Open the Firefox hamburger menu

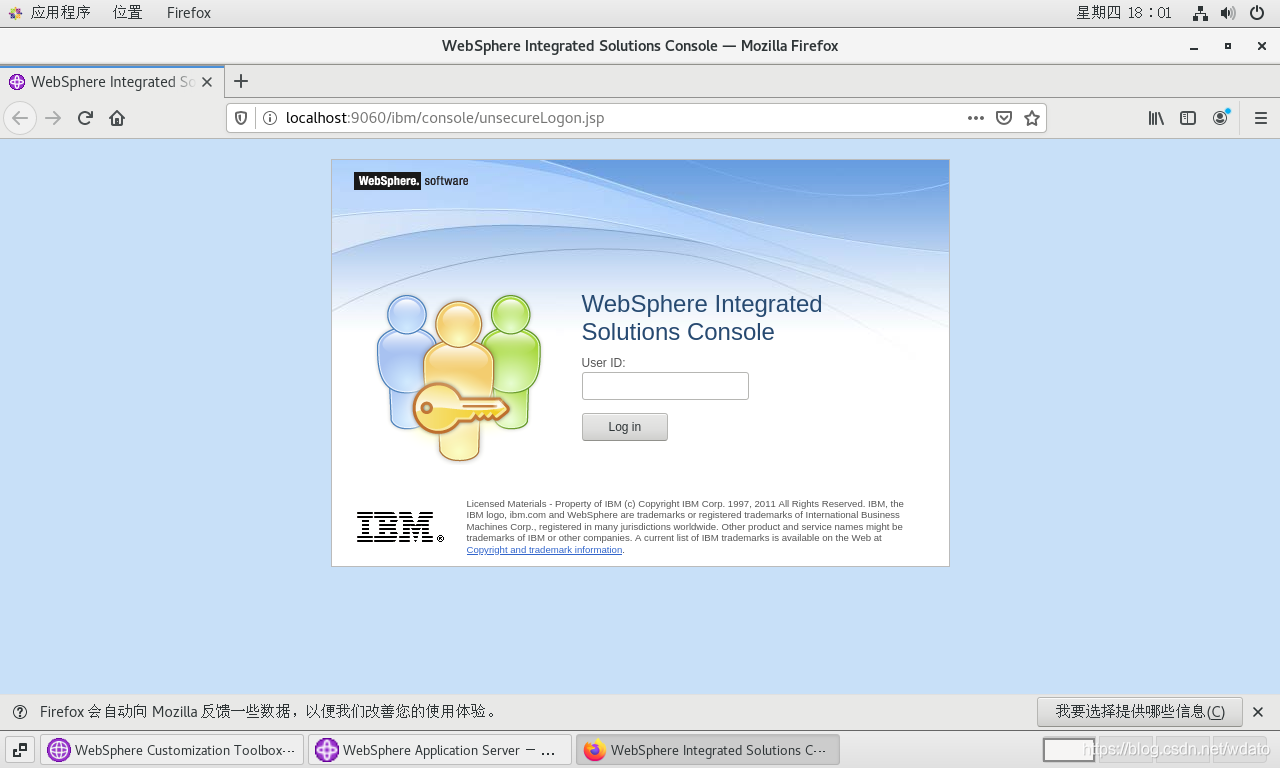(1260, 118)
